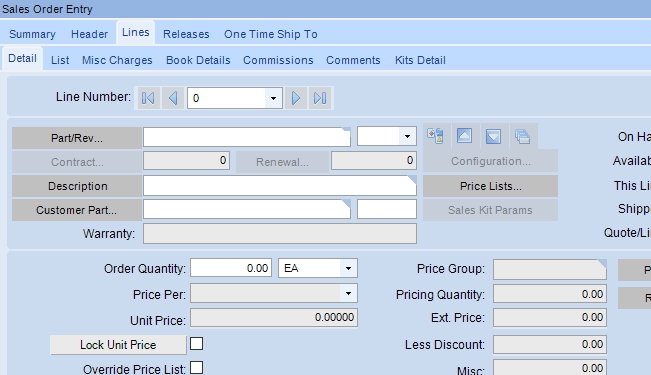Click into the Description text field
The width and height of the screenshot is (651, 375).
[x=280, y=186]
